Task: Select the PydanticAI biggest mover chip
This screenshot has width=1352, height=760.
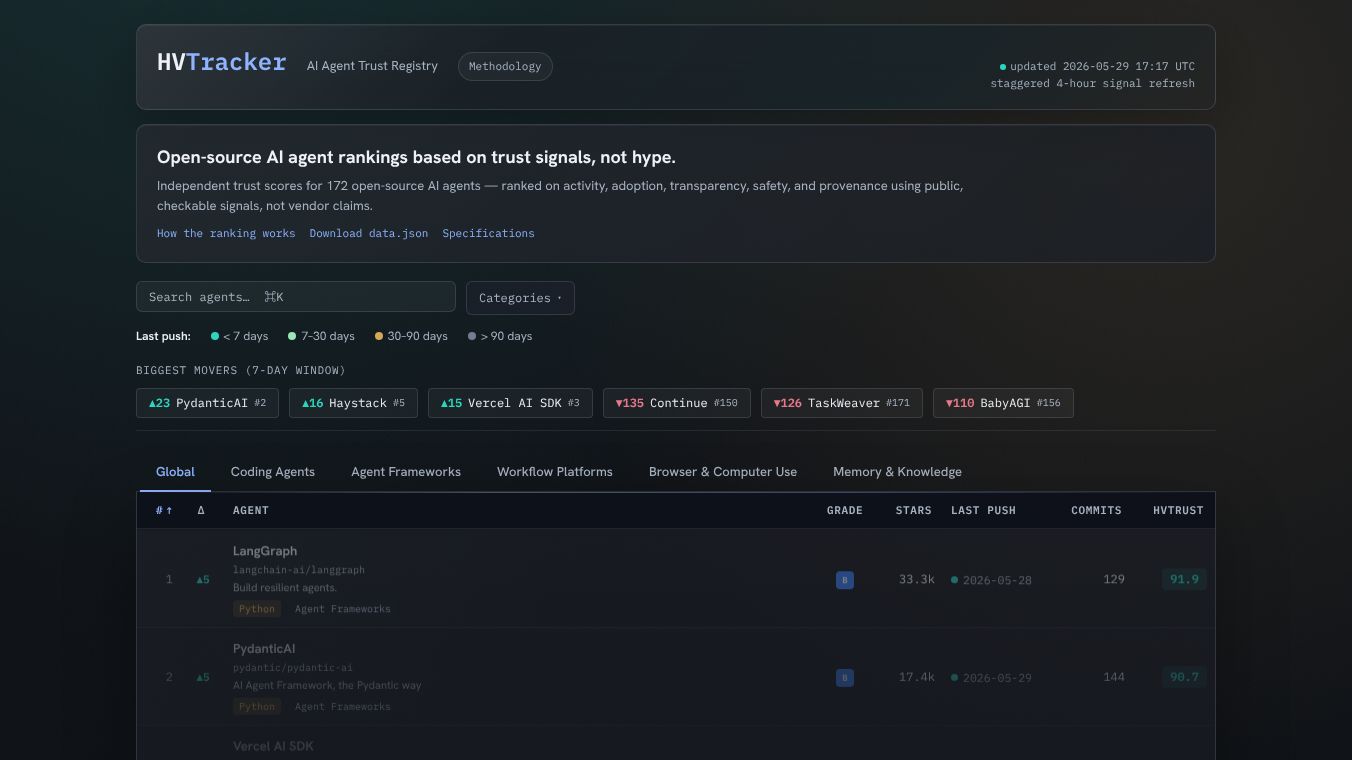Action: [207, 403]
